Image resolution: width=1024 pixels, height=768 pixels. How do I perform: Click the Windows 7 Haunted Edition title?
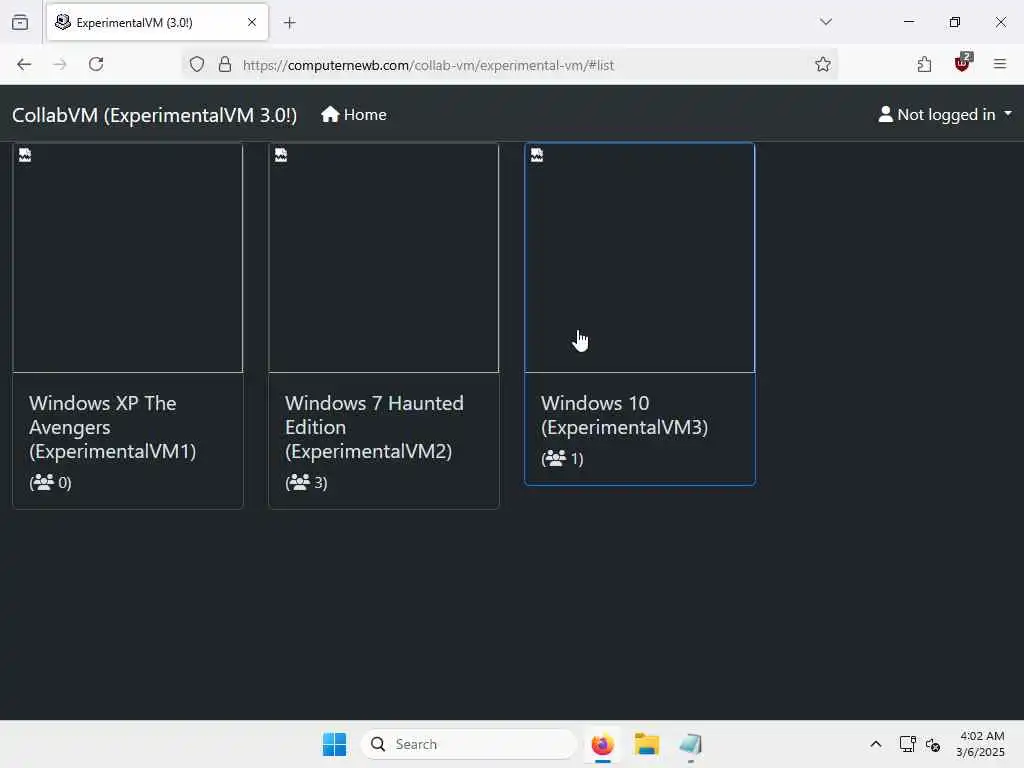click(374, 427)
